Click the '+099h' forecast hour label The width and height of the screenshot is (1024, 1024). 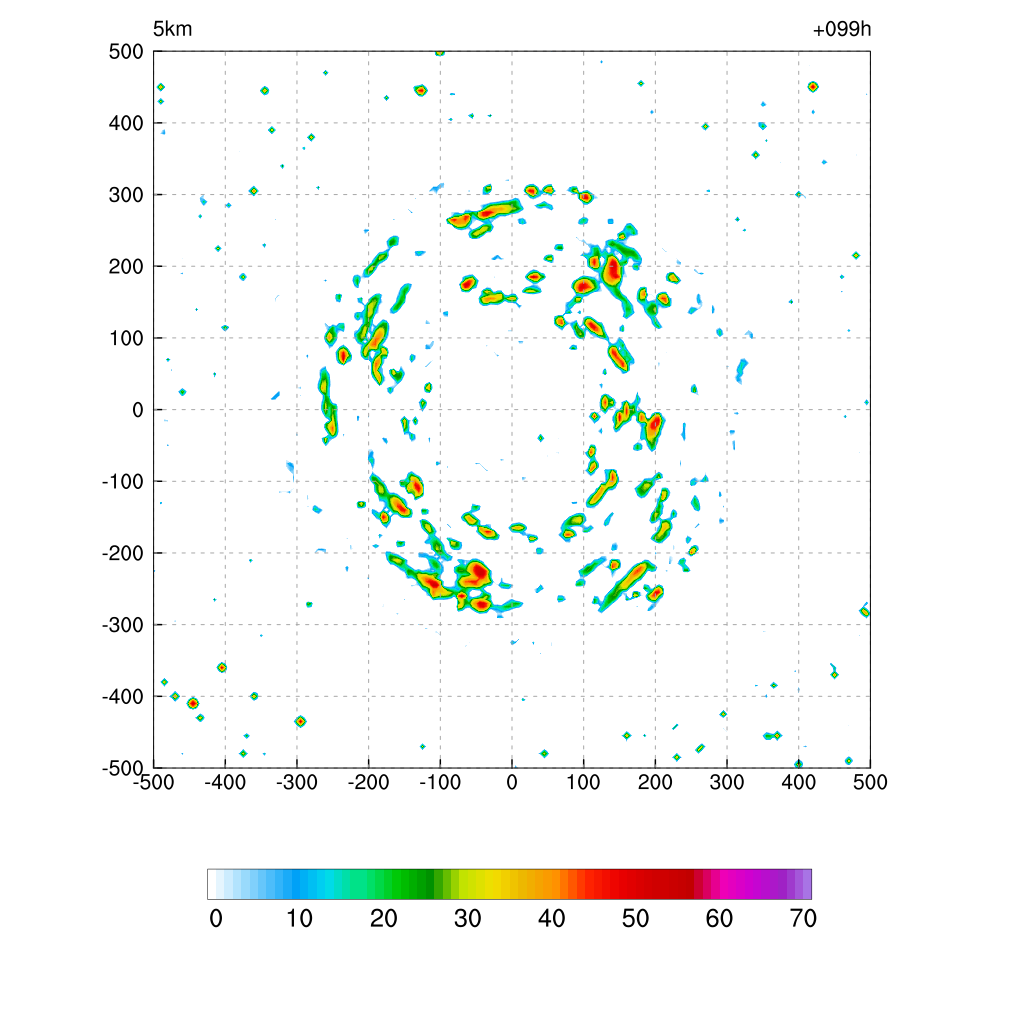pyautogui.click(x=841, y=29)
